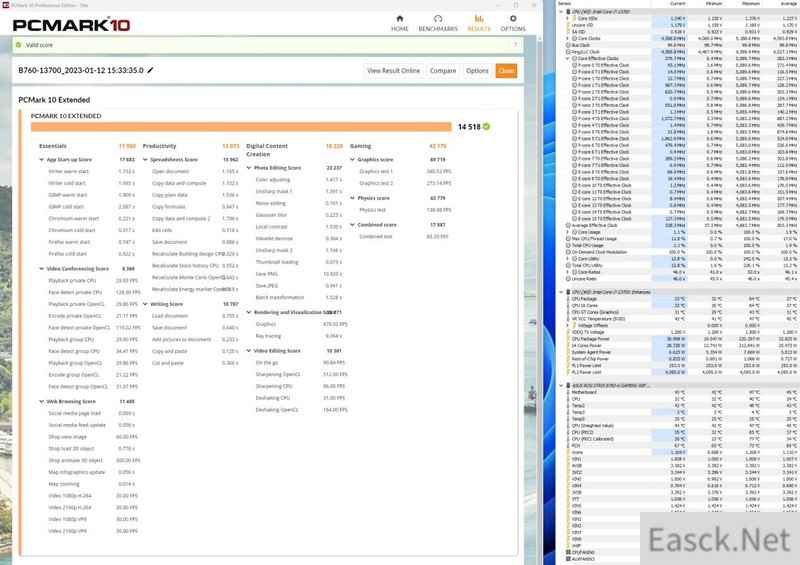The image size is (800, 565).
Task: Click Motherboard temperature sensor icon
Action: pyautogui.click(x=568, y=392)
